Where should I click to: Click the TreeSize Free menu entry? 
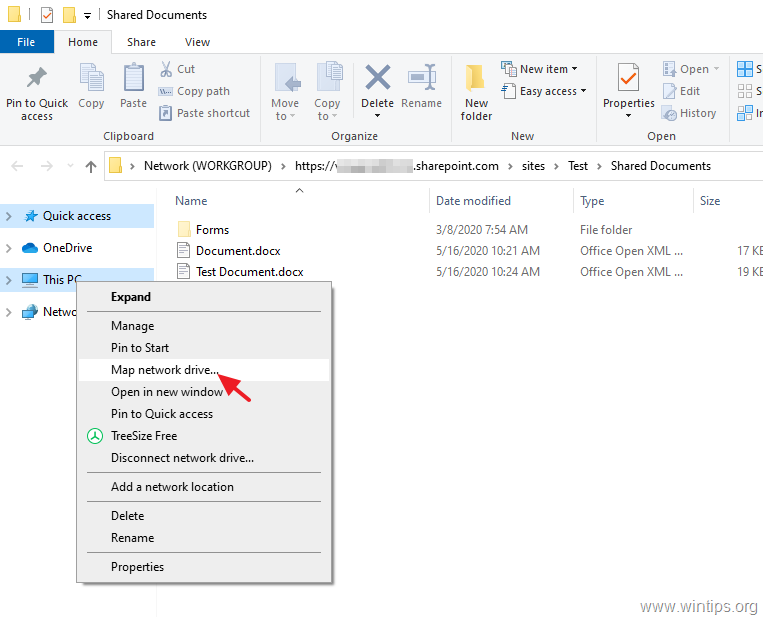(x=144, y=436)
